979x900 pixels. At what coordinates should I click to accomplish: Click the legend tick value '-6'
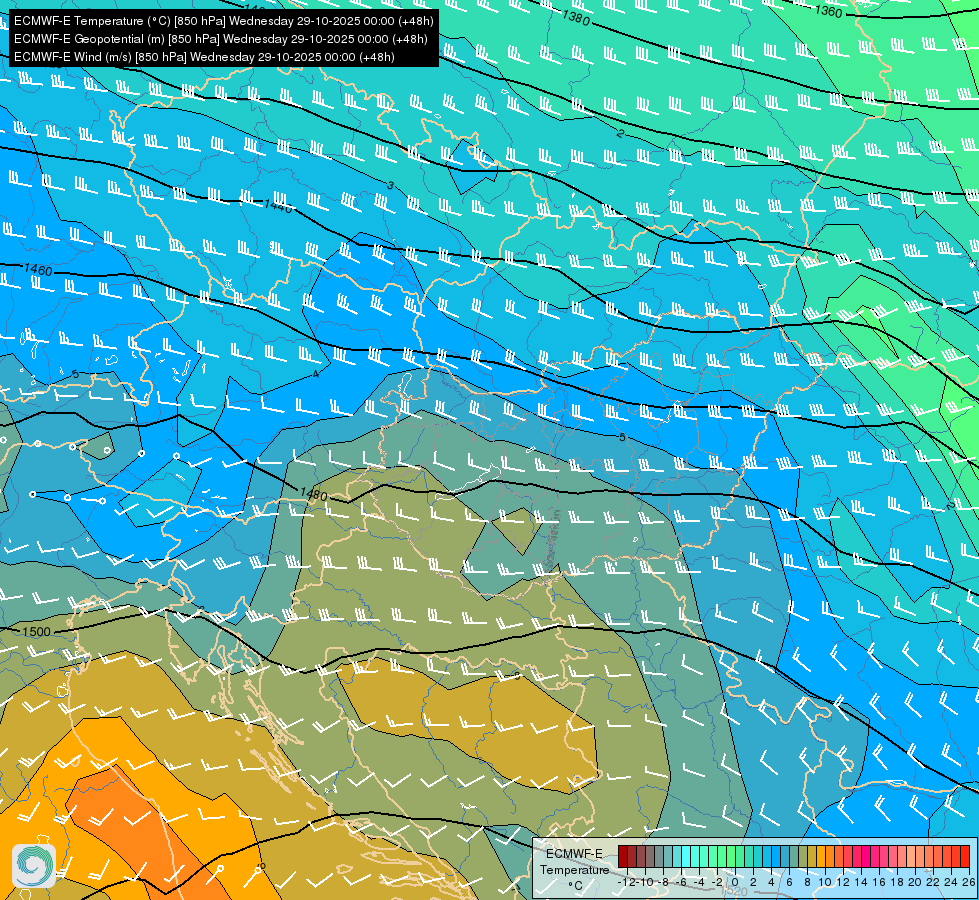pos(681,882)
